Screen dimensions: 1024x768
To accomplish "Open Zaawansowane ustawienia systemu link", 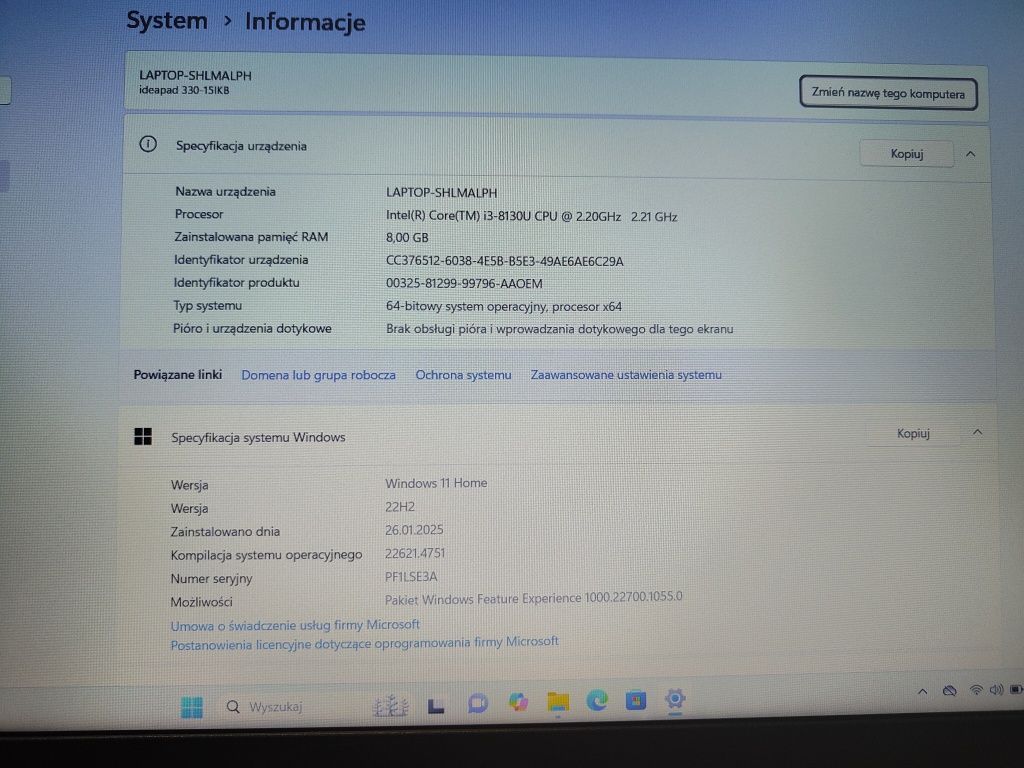I will 626,375.
